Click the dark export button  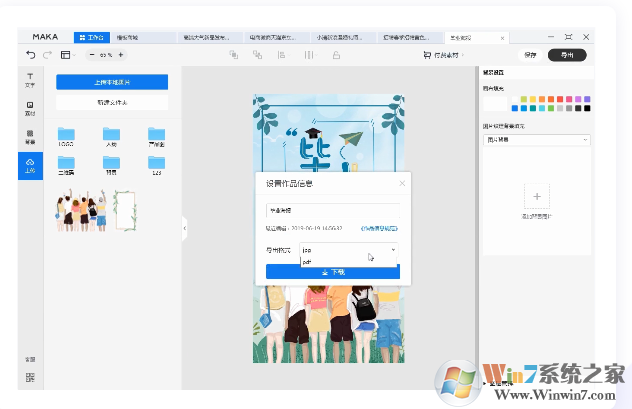(567, 55)
